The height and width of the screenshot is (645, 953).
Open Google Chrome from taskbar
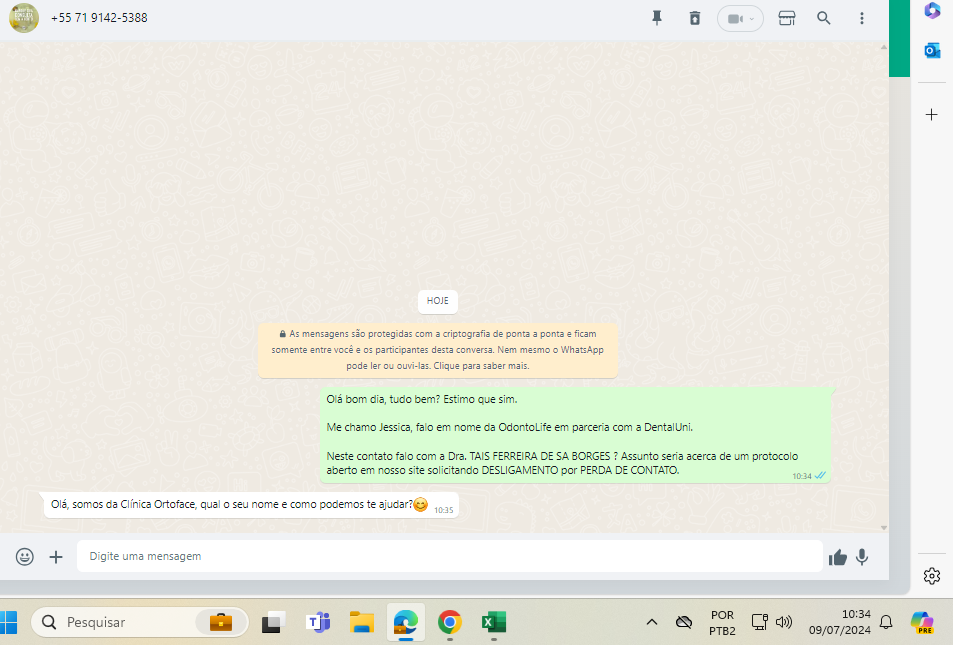coord(450,622)
